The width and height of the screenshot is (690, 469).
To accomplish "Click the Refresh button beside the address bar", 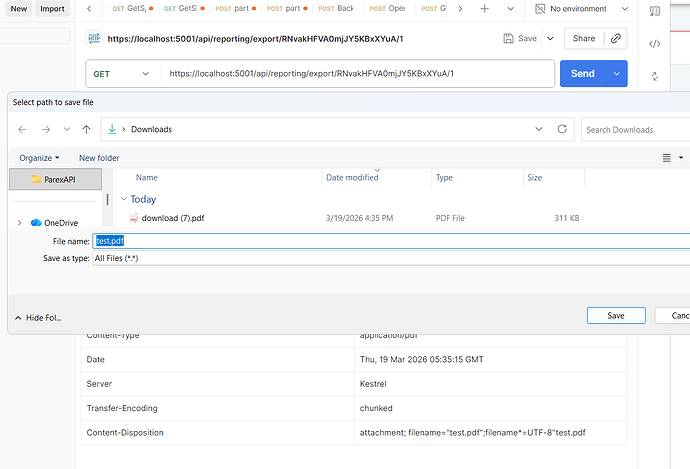I will 562,129.
